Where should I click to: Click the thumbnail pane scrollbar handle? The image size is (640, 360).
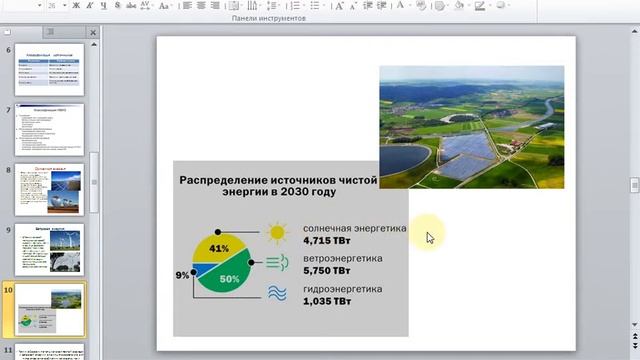coord(94,182)
